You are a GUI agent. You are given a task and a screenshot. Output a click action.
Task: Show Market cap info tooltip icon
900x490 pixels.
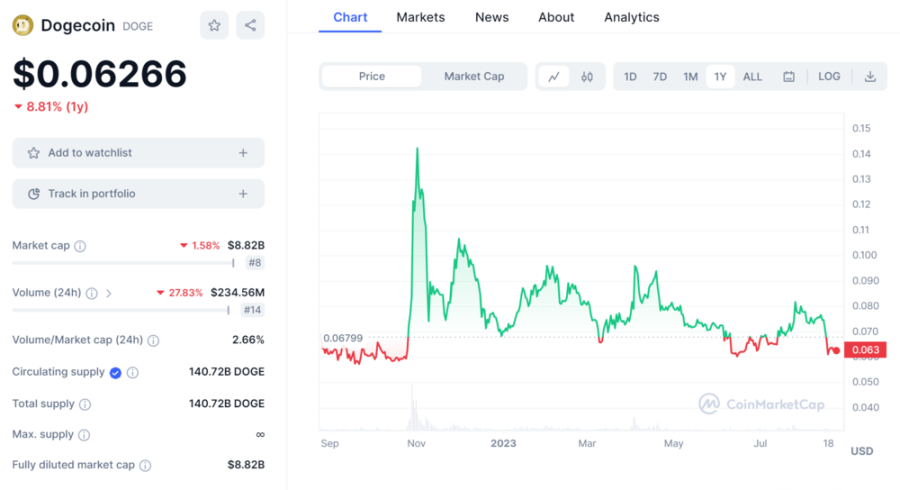tap(80, 246)
